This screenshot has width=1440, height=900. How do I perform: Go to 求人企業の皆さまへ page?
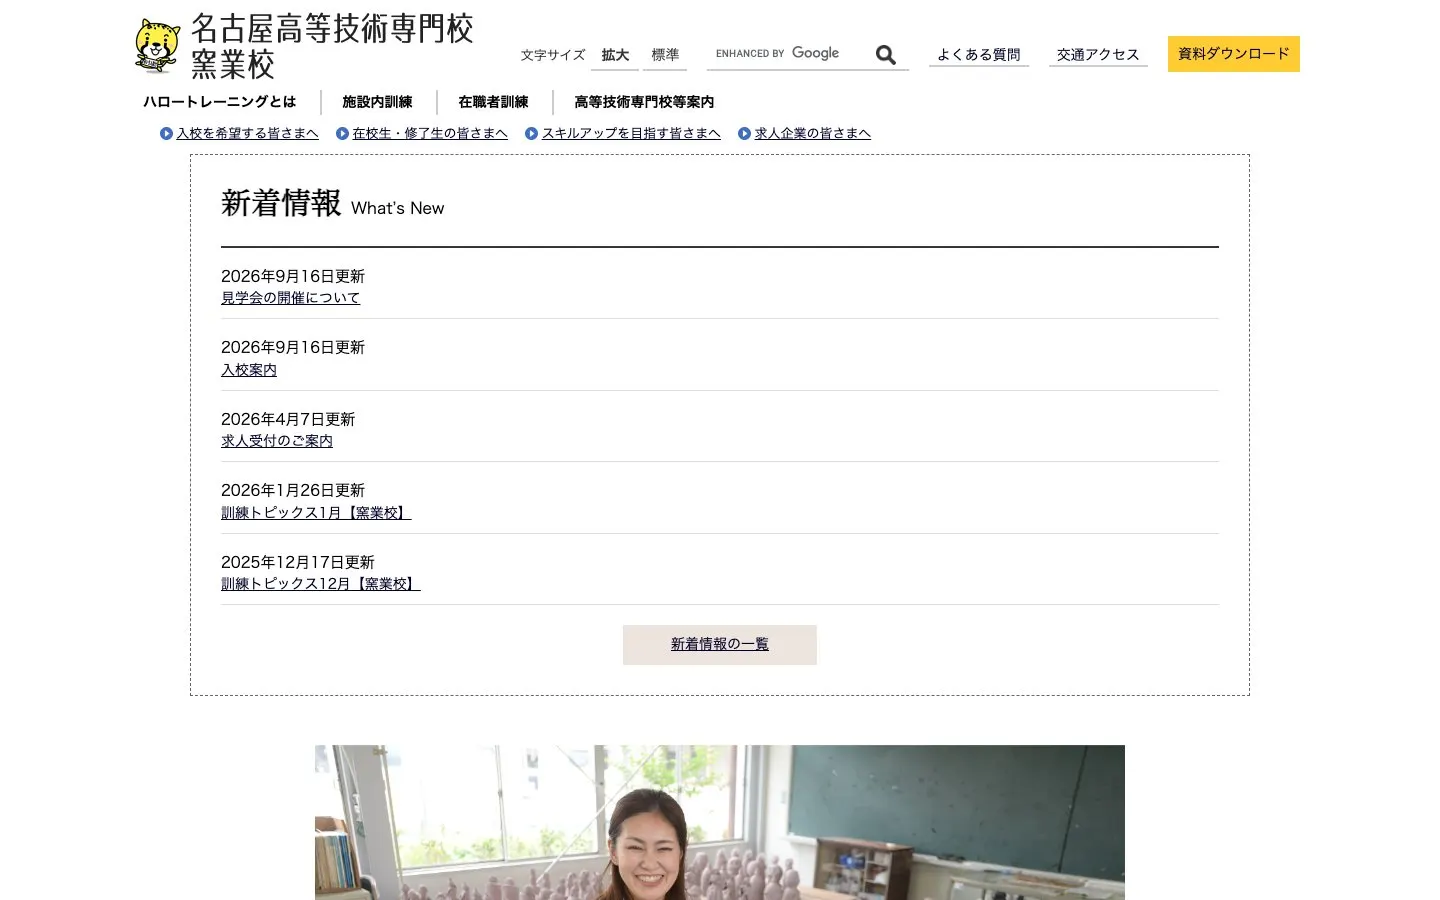pyautogui.click(x=813, y=134)
